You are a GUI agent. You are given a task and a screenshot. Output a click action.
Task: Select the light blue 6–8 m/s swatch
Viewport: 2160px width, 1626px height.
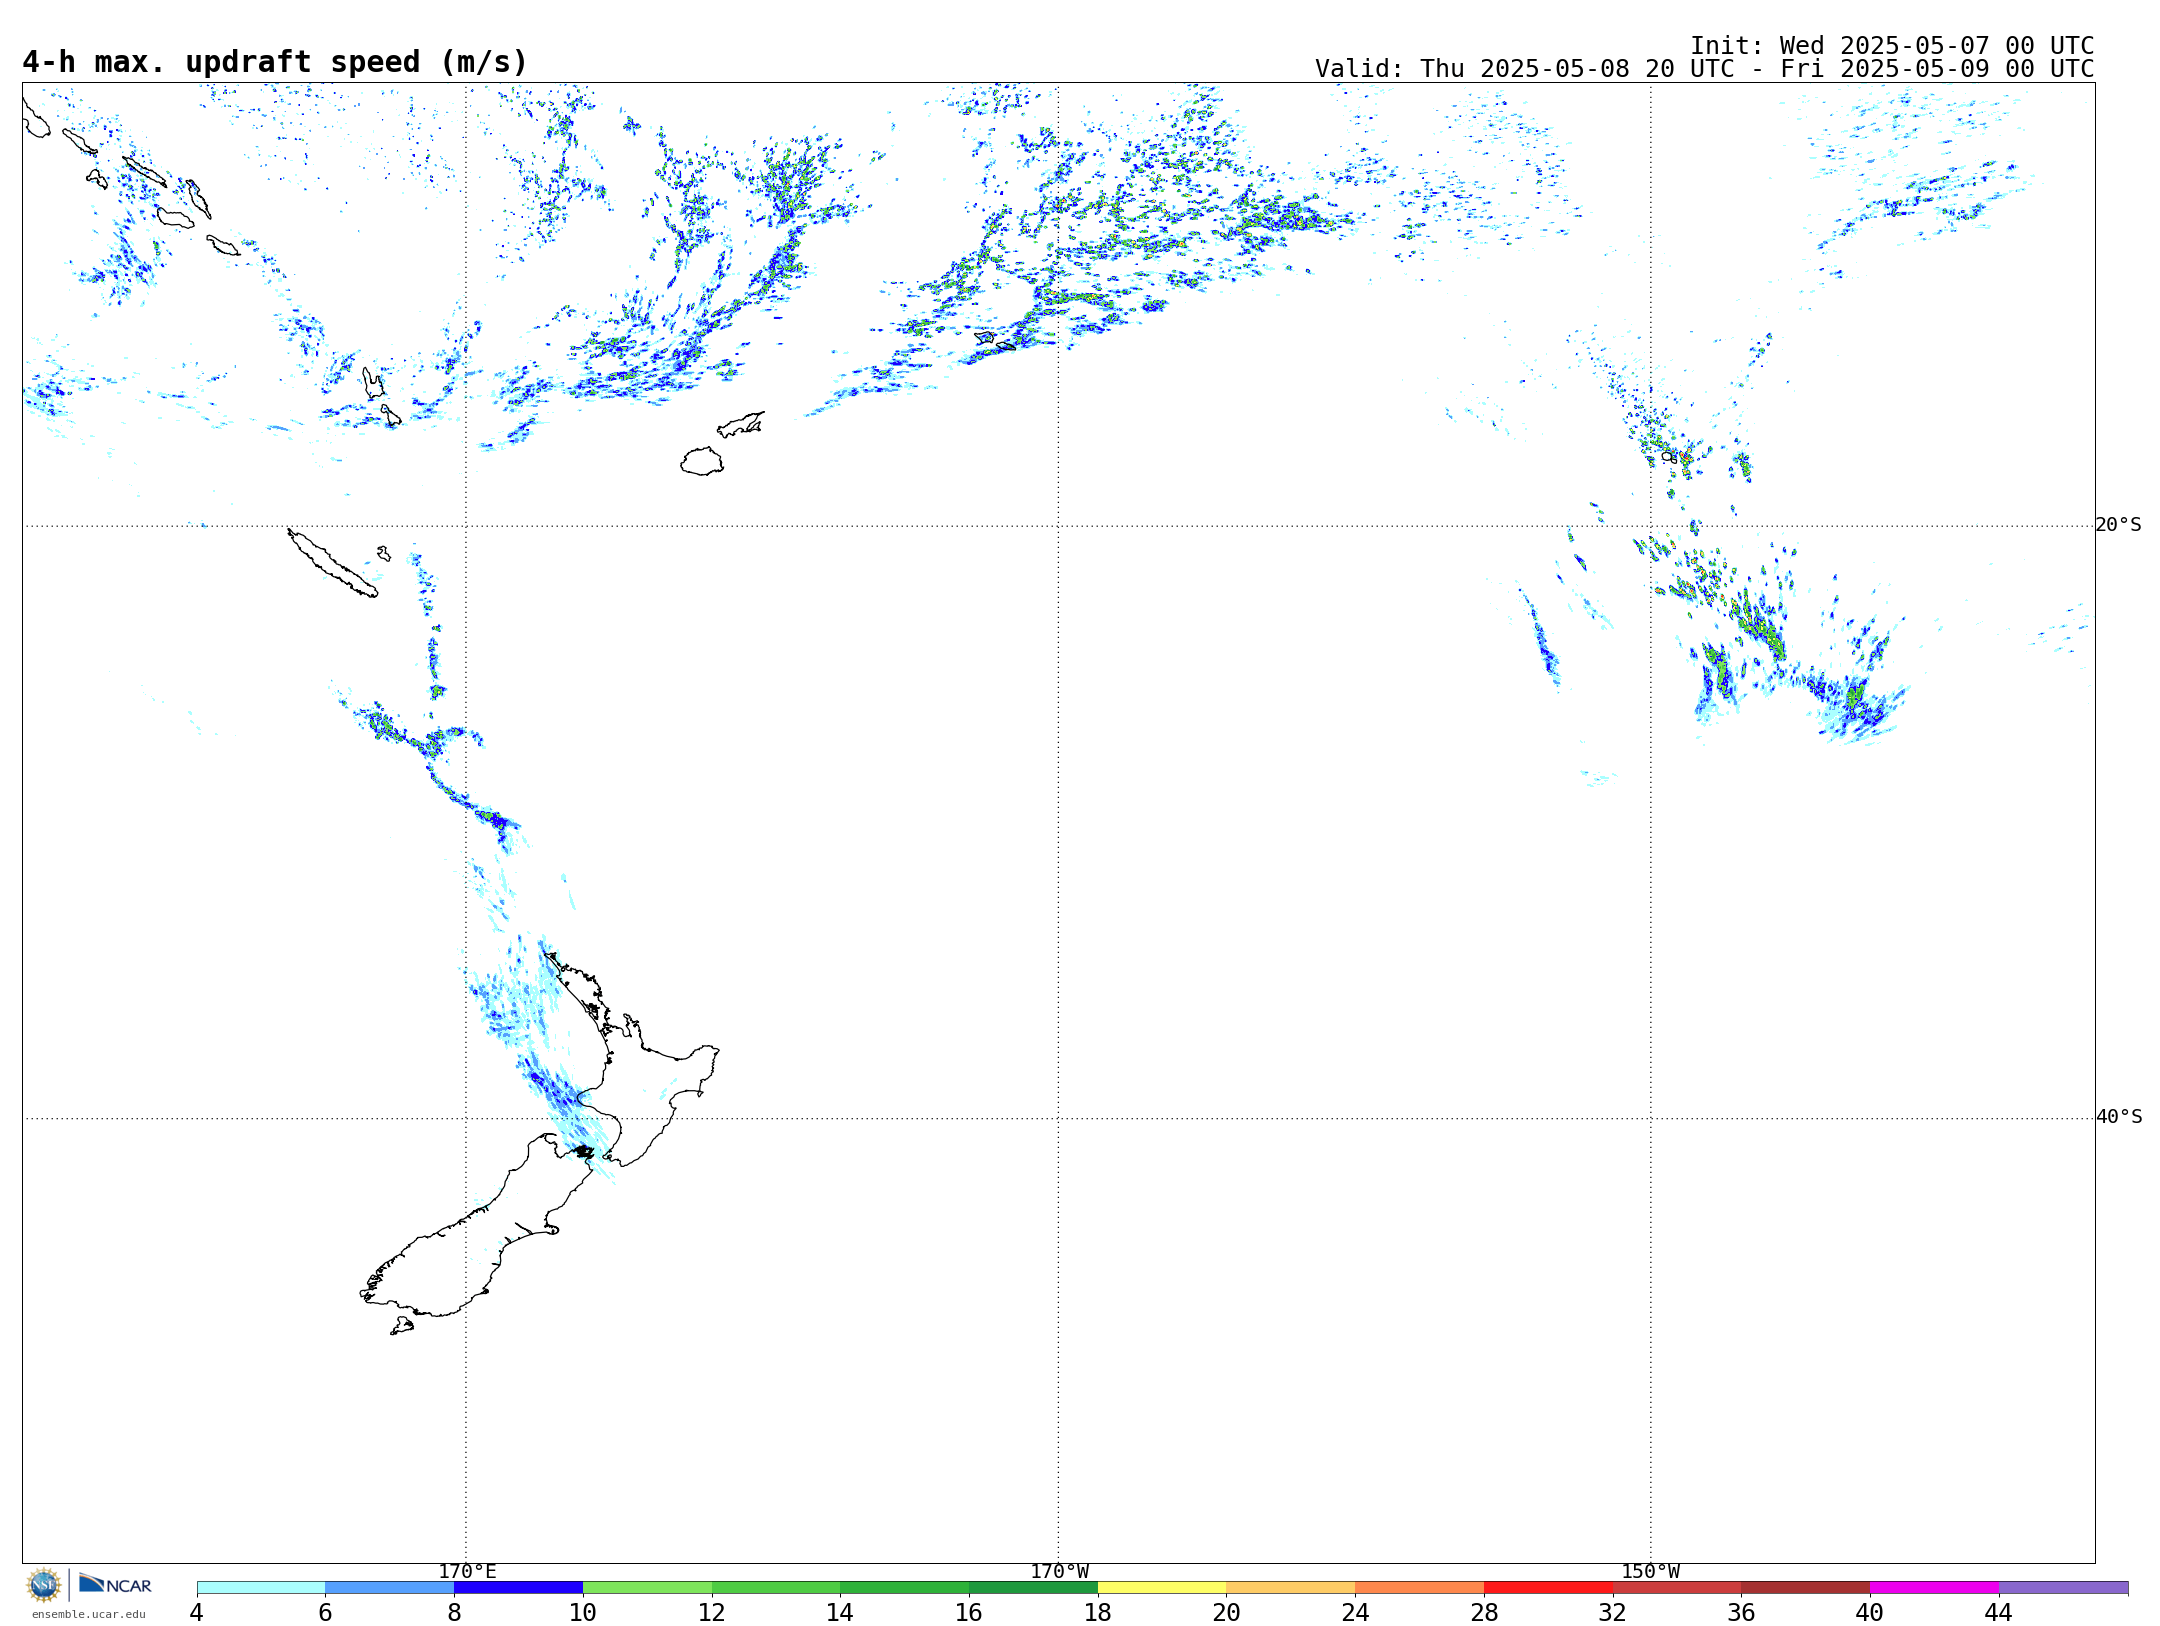(x=390, y=1587)
